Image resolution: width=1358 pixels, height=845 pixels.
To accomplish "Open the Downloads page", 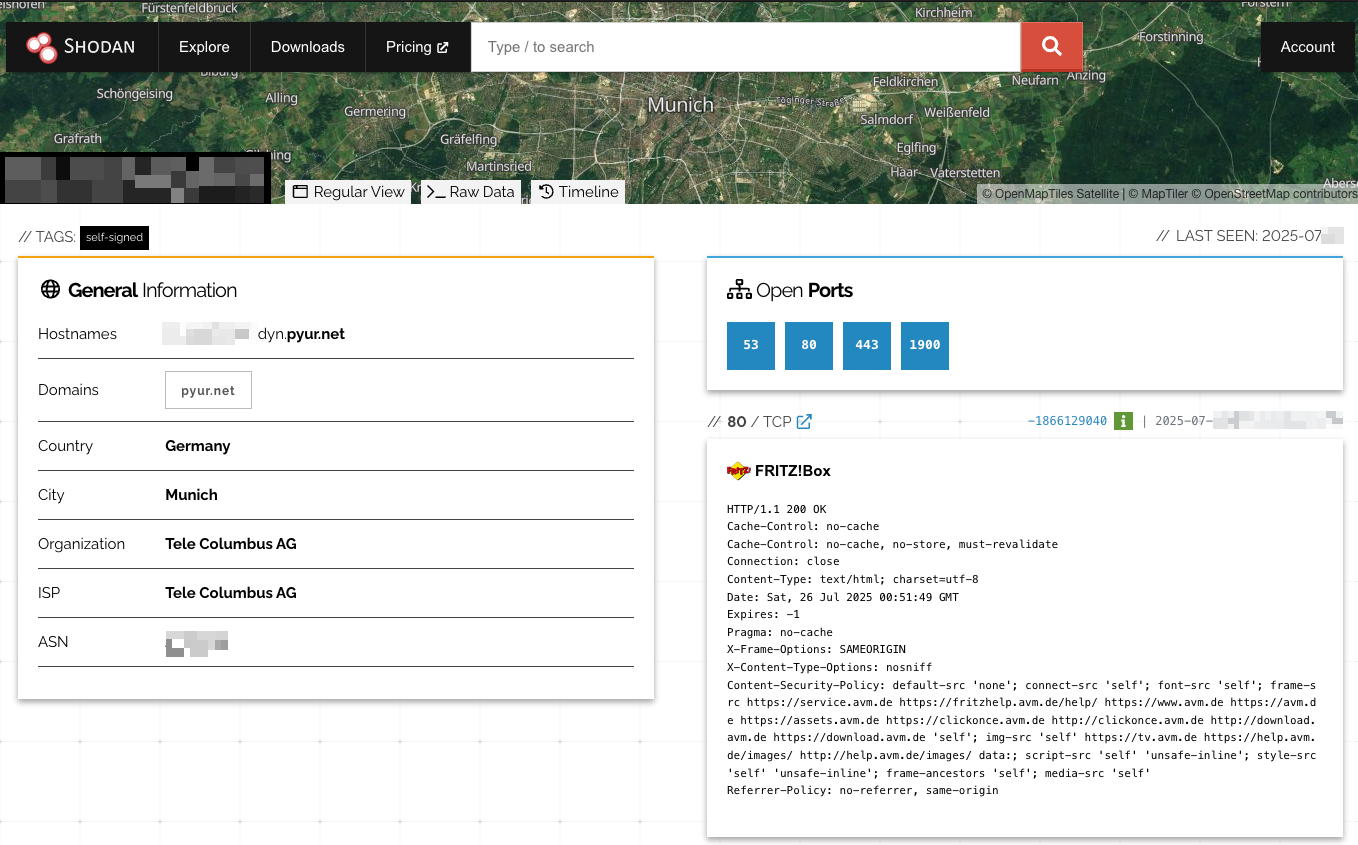I will (x=308, y=47).
